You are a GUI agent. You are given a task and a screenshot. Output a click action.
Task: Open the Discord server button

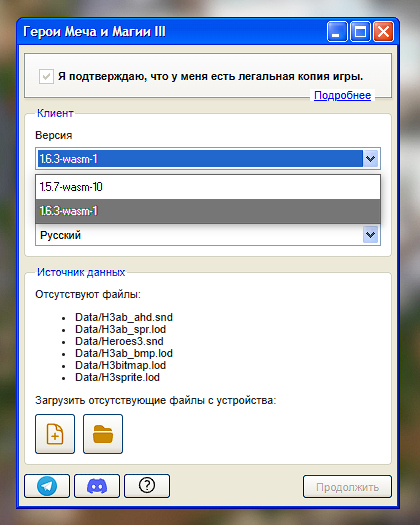97,486
